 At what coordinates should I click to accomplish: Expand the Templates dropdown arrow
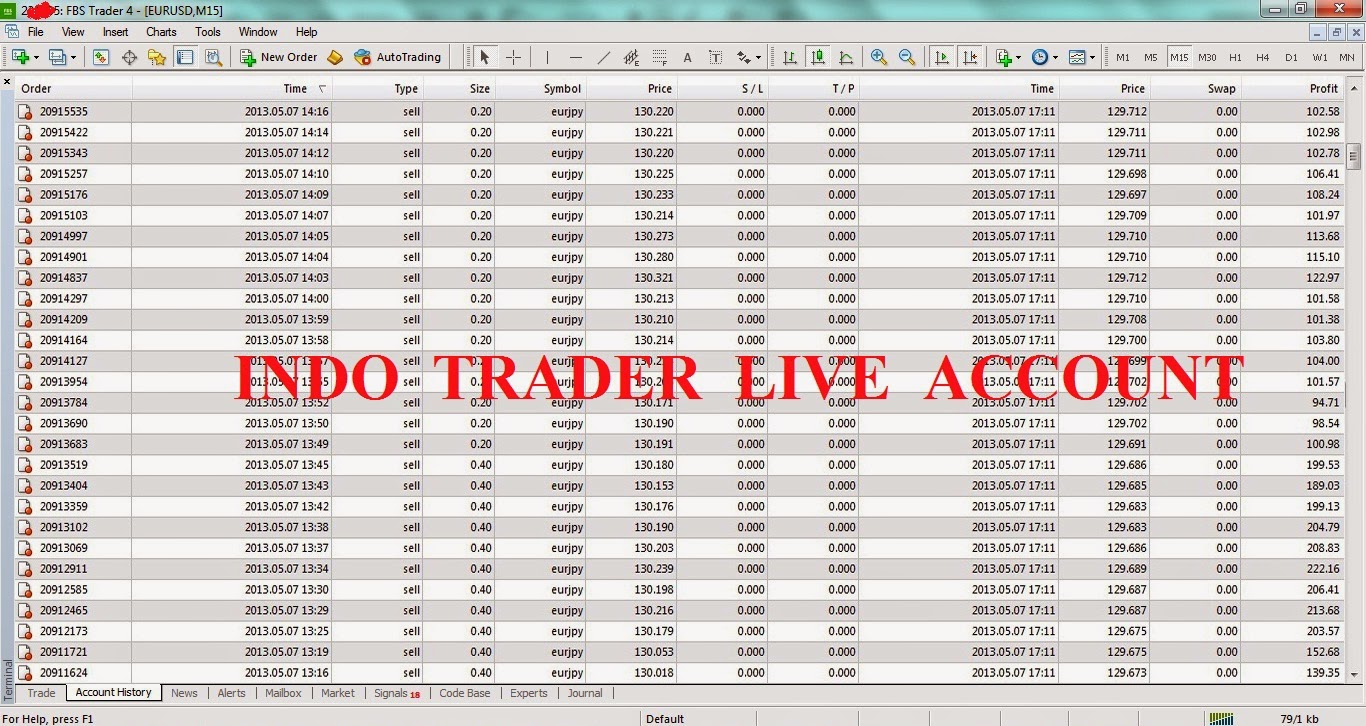[1093, 58]
